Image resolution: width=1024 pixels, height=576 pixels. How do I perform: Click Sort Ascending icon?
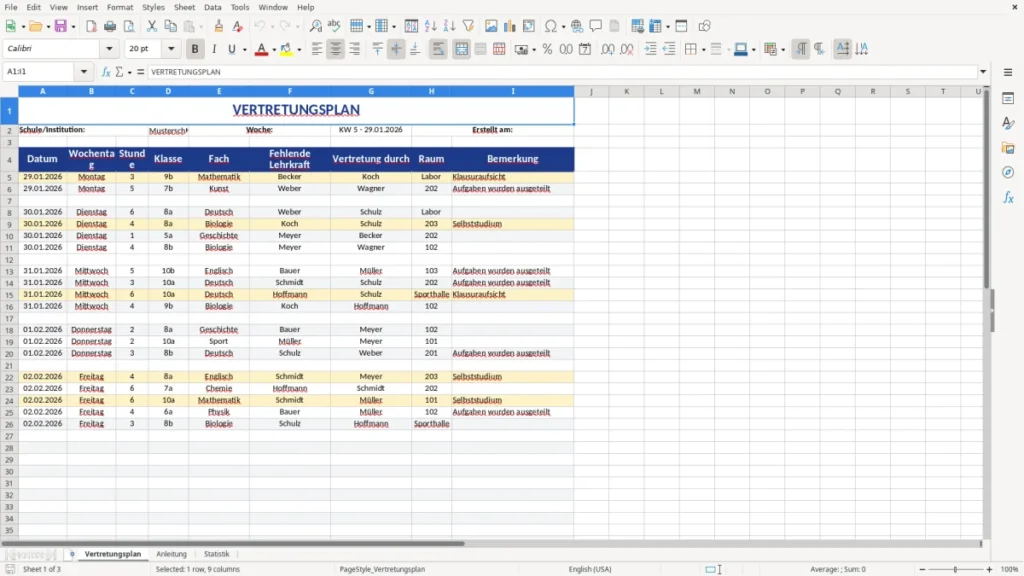(x=430, y=26)
